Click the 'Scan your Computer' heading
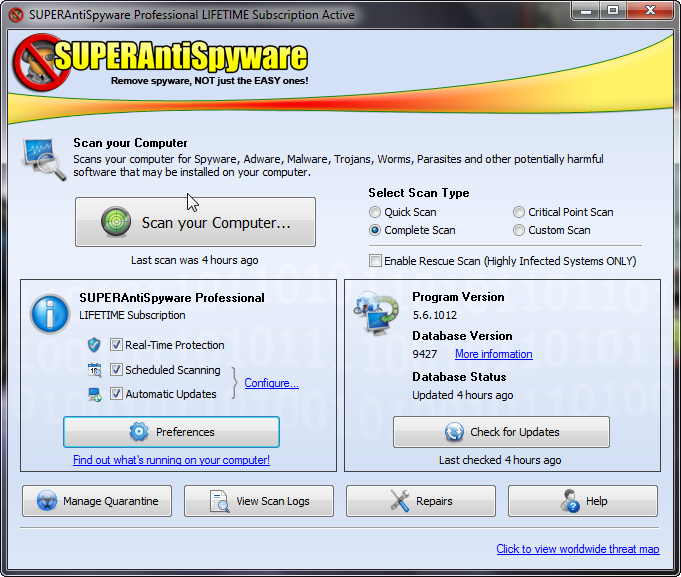Viewport: 681px width, 577px height. [x=130, y=143]
